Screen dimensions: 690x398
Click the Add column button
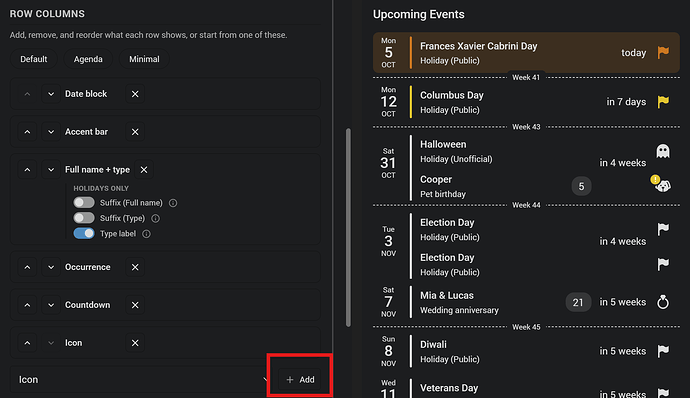(x=301, y=380)
